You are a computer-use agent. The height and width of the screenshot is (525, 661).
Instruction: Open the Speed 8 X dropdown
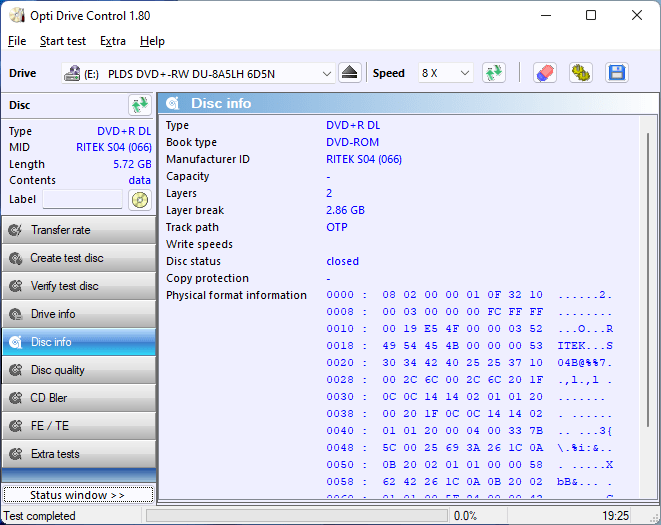[445, 73]
